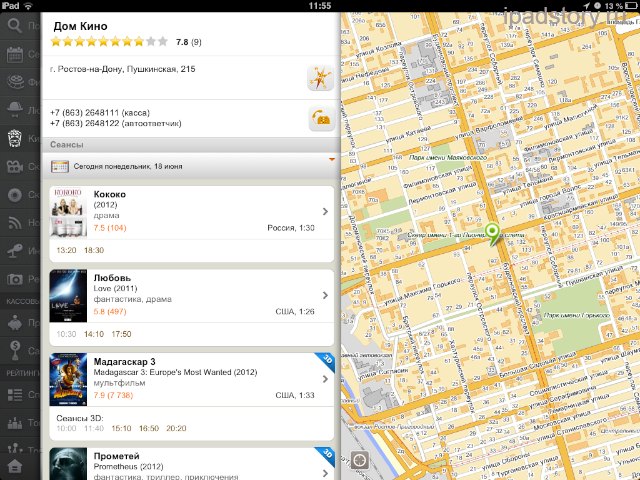Image resolution: width=640 pixels, height=480 pixels.
Task: Tap the 3D badge on Прометей card
Action: (327, 454)
